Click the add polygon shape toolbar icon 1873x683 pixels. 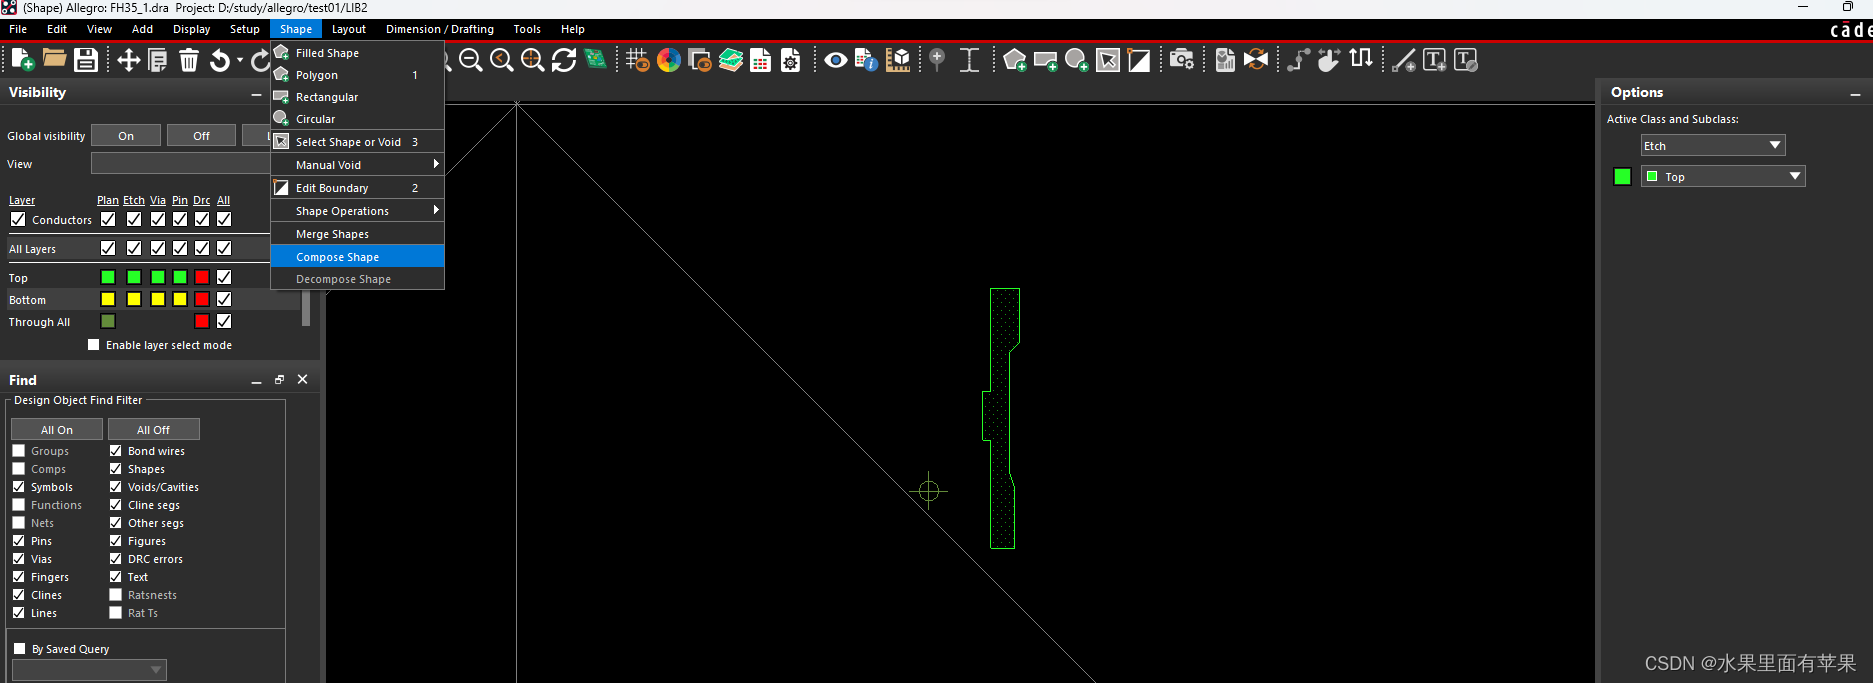[1014, 60]
